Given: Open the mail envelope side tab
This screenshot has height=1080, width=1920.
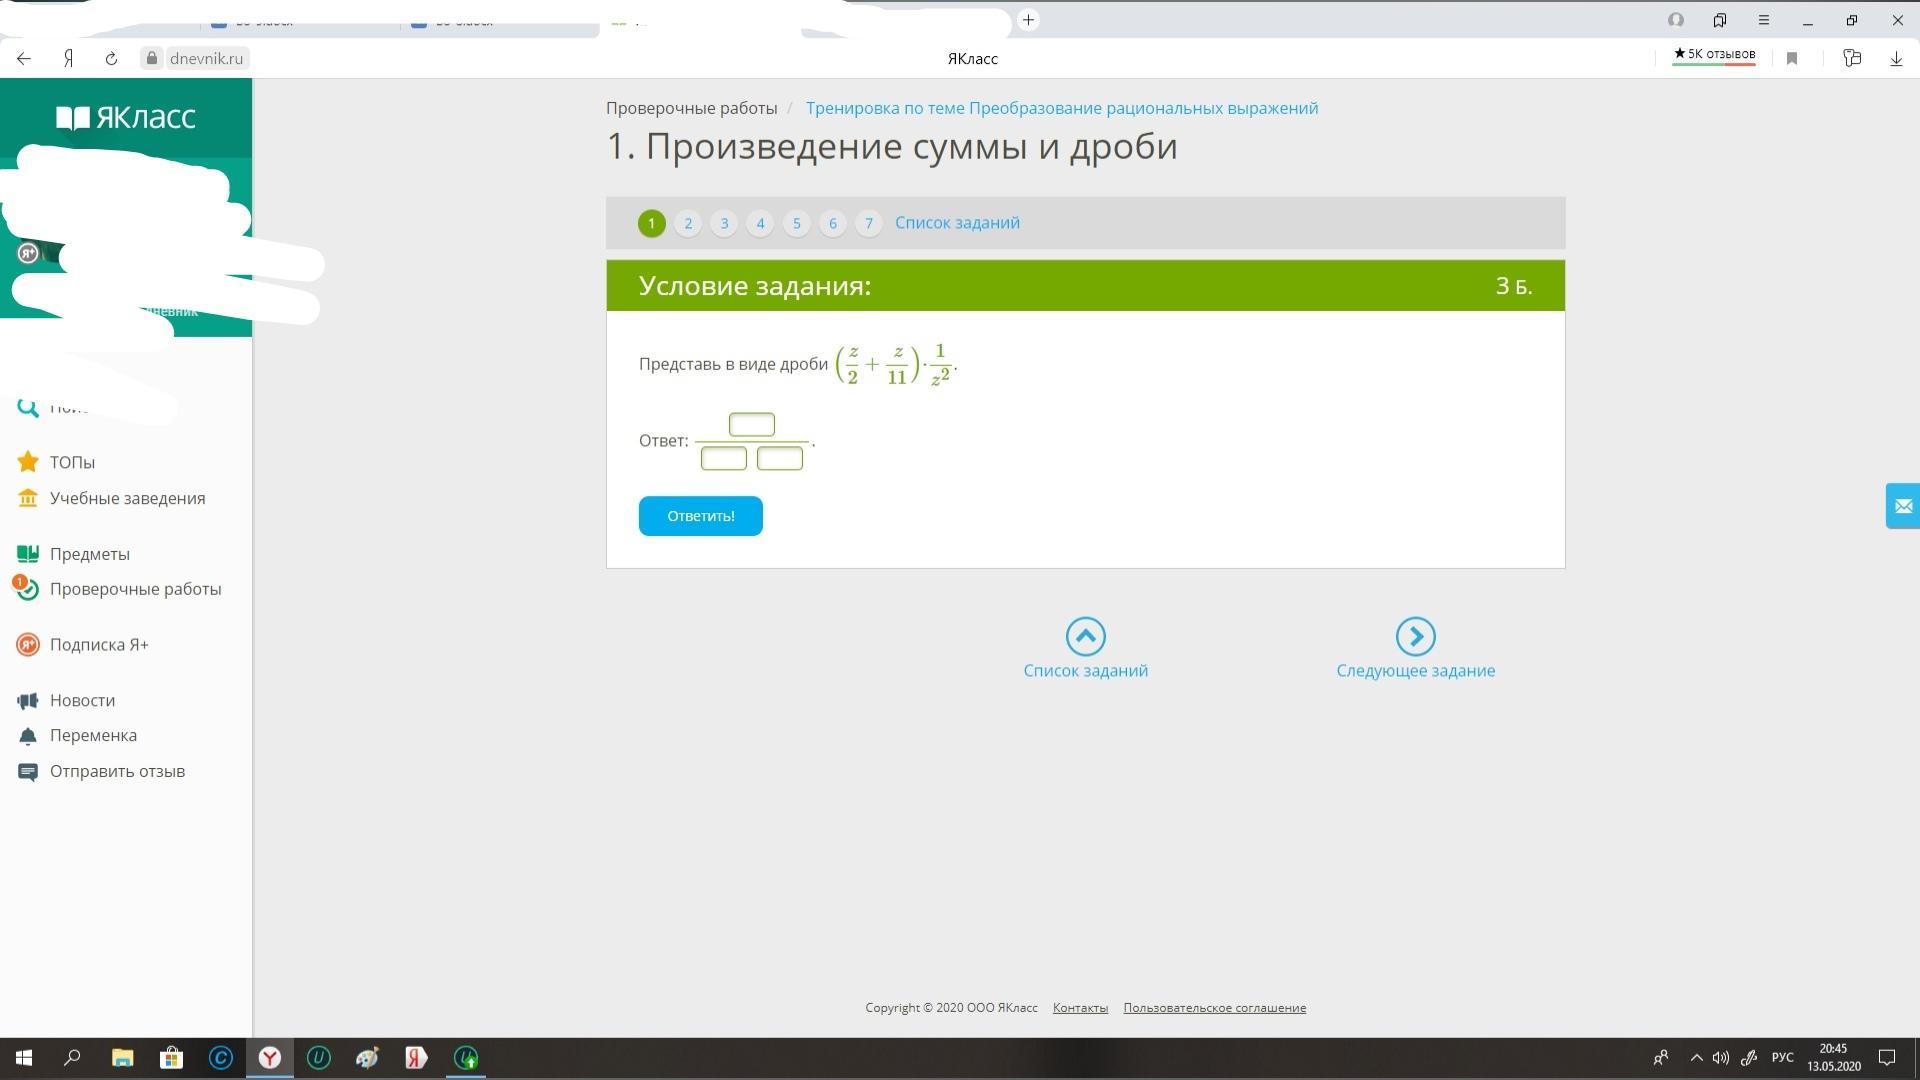Looking at the screenshot, I should [x=1902, y=506].
